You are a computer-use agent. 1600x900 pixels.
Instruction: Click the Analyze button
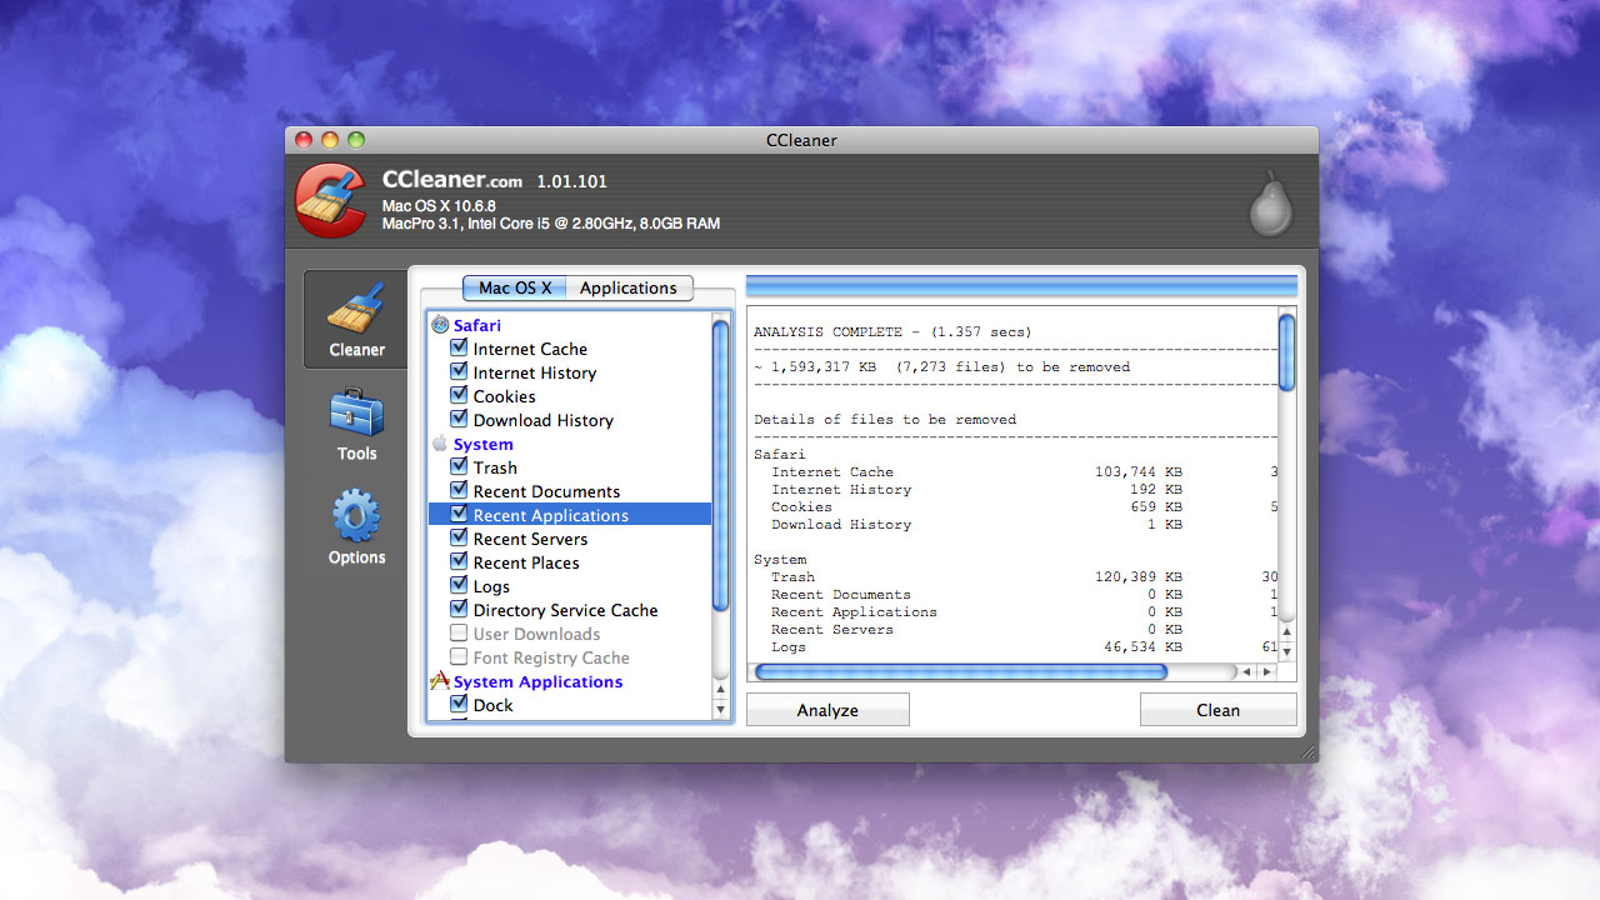[828, 710]
